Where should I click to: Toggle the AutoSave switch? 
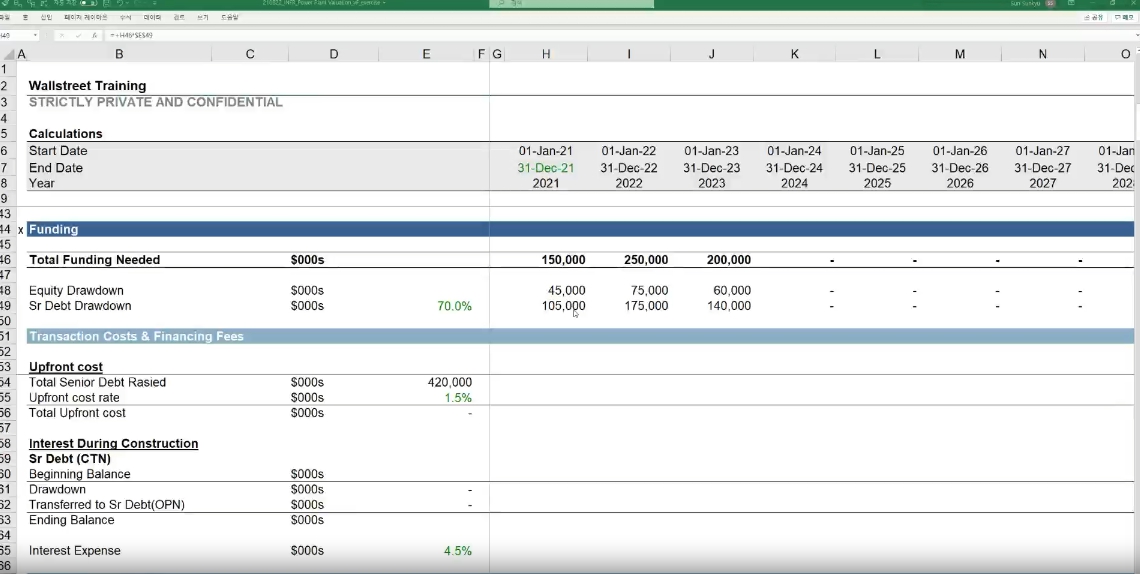(88, 4)
